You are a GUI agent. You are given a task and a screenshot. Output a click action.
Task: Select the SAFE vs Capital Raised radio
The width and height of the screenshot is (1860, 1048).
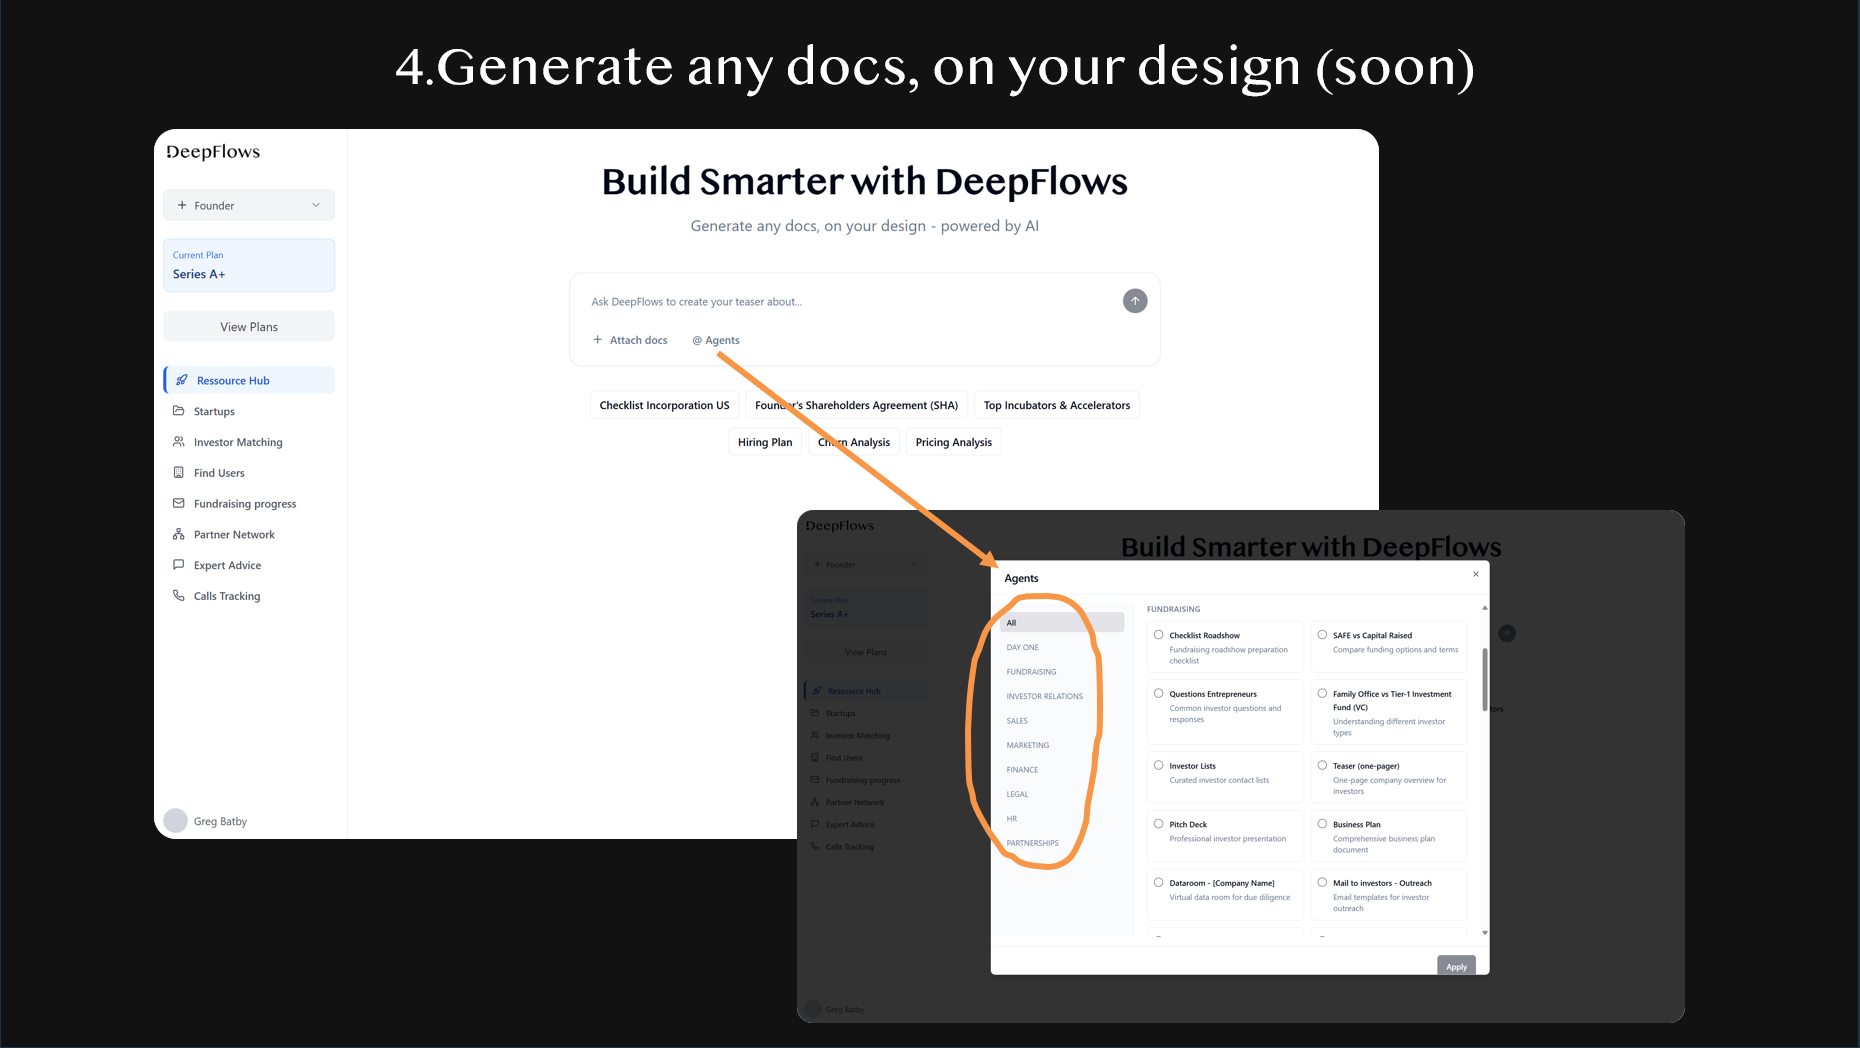(1322, 635)
